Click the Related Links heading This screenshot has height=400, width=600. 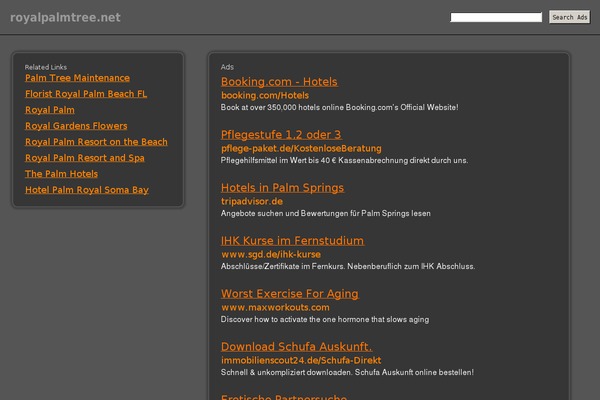pyautogui.click(x=46, y=67)
